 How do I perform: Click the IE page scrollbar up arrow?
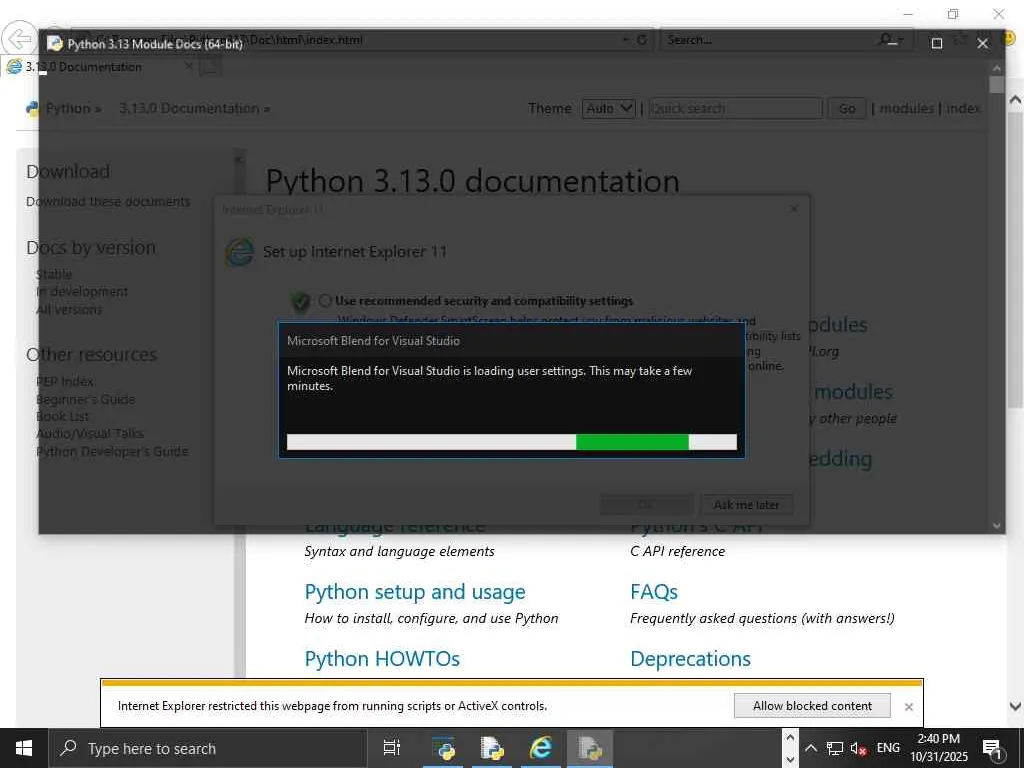click(x=1015, y=100)
